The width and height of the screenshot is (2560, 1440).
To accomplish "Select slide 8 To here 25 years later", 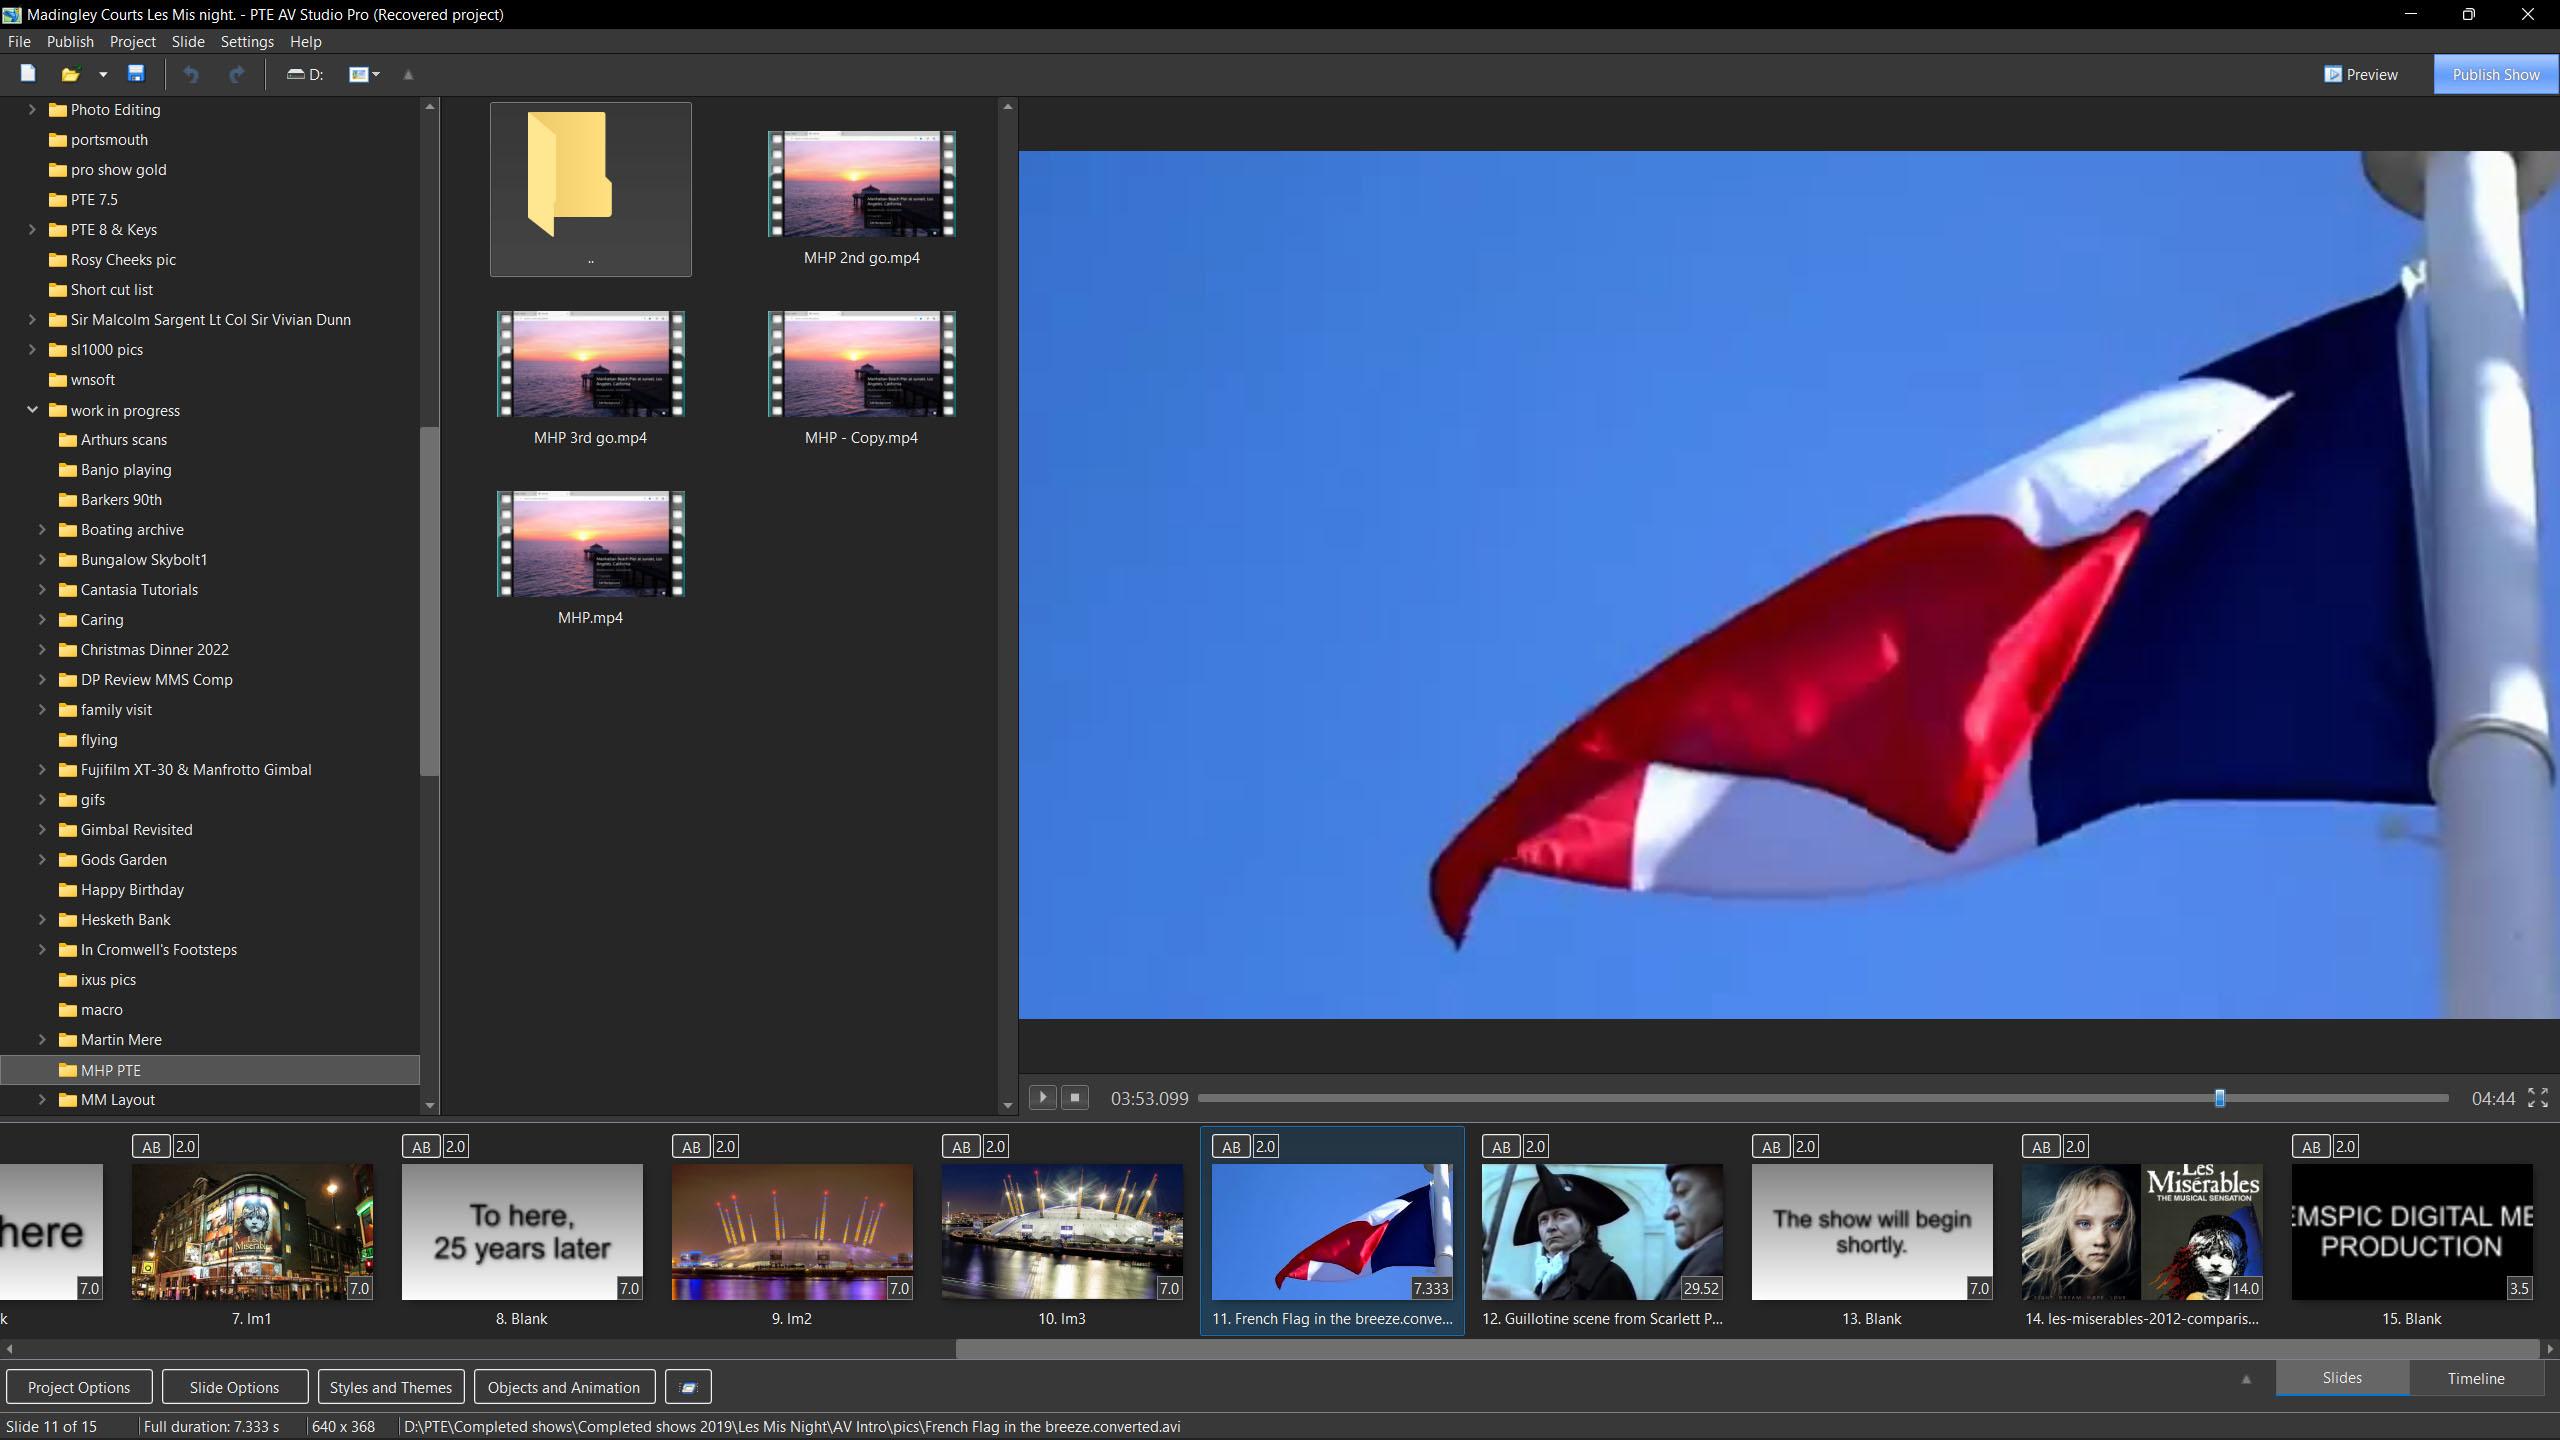I will coord(522,1232).
